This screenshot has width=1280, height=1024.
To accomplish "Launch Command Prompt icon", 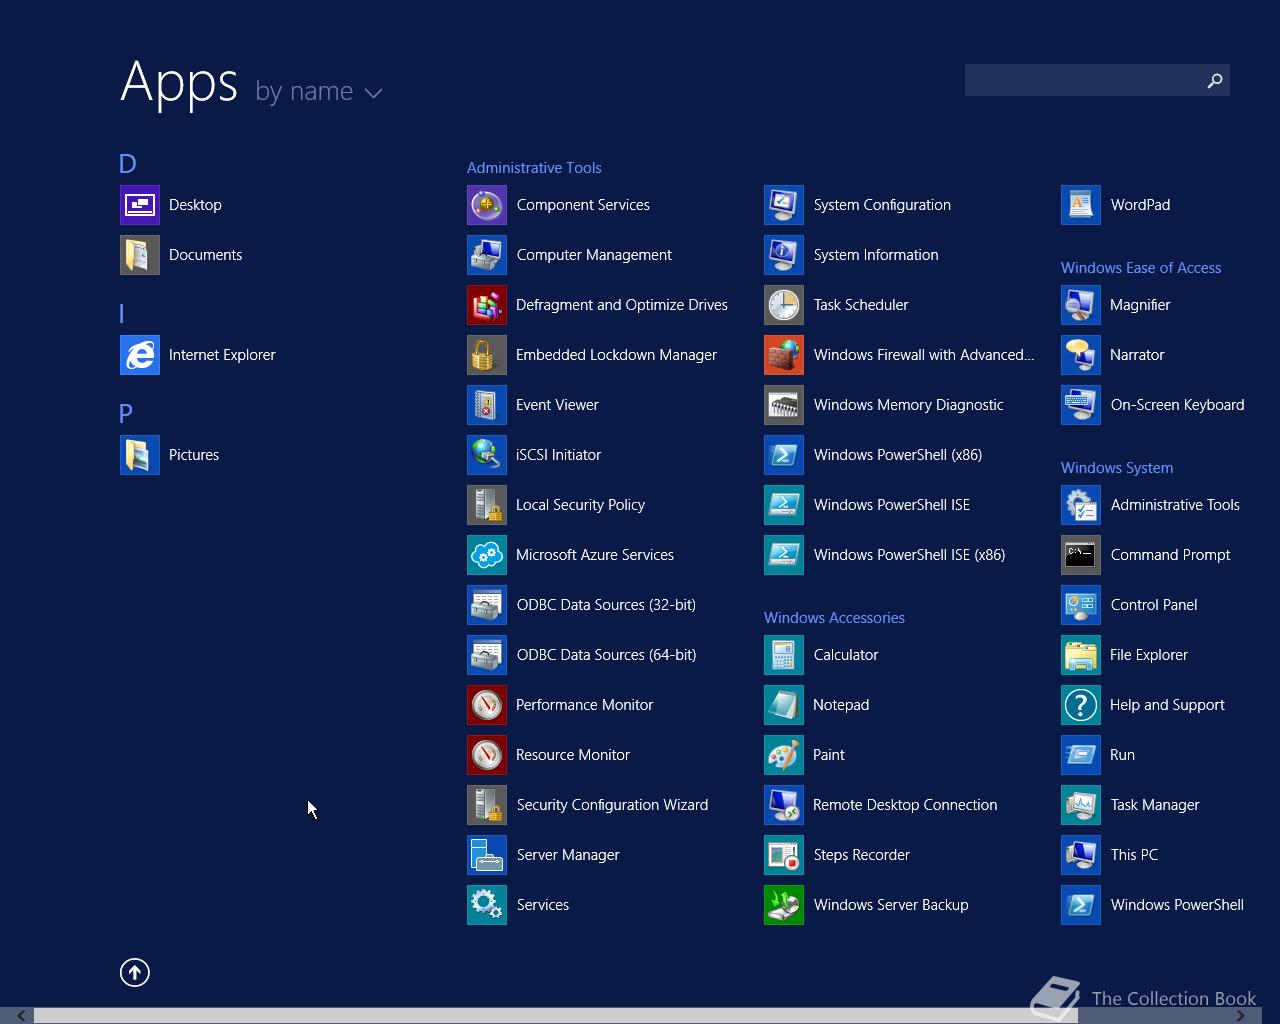I will click(1081, 555).
